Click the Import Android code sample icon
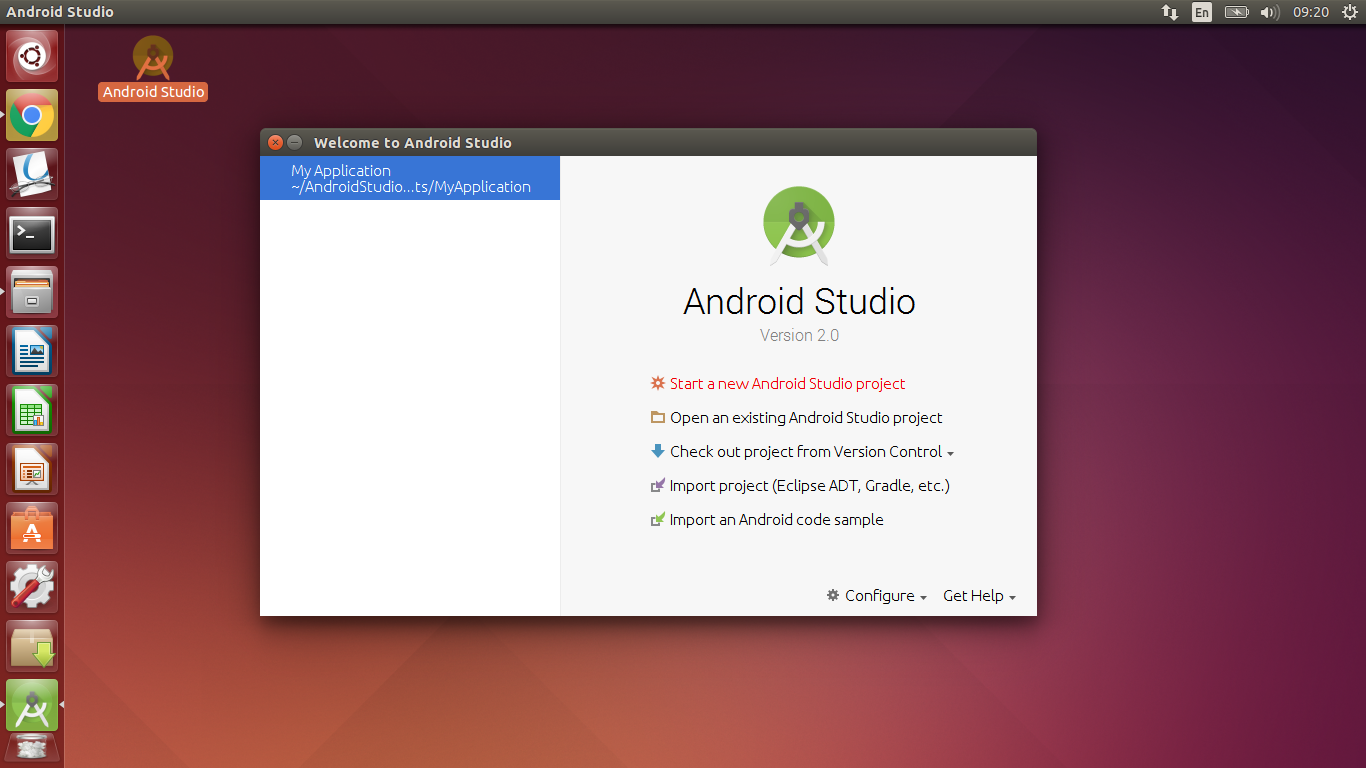 coord(658,519)
